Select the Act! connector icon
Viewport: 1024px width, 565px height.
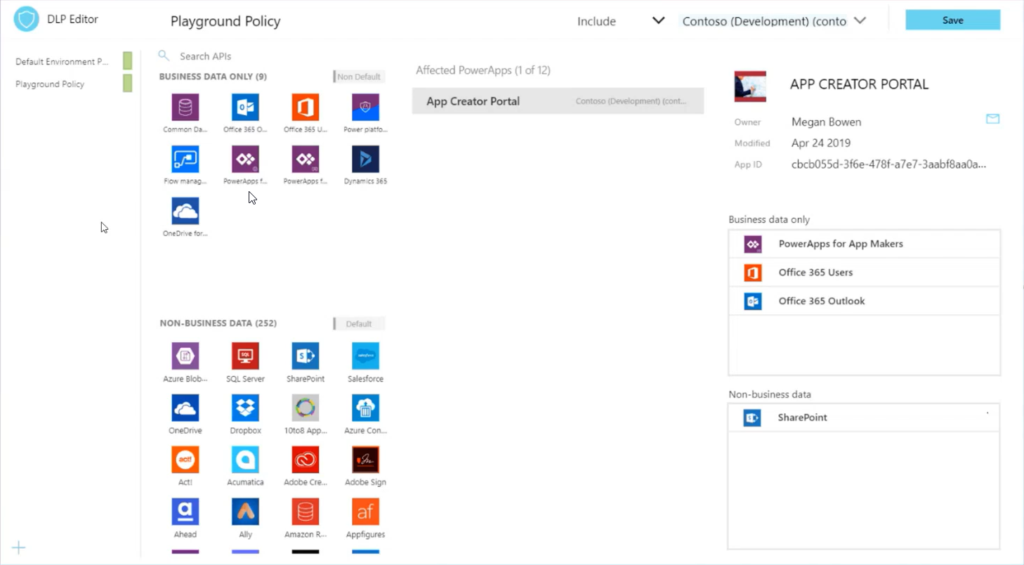[185, 460]
